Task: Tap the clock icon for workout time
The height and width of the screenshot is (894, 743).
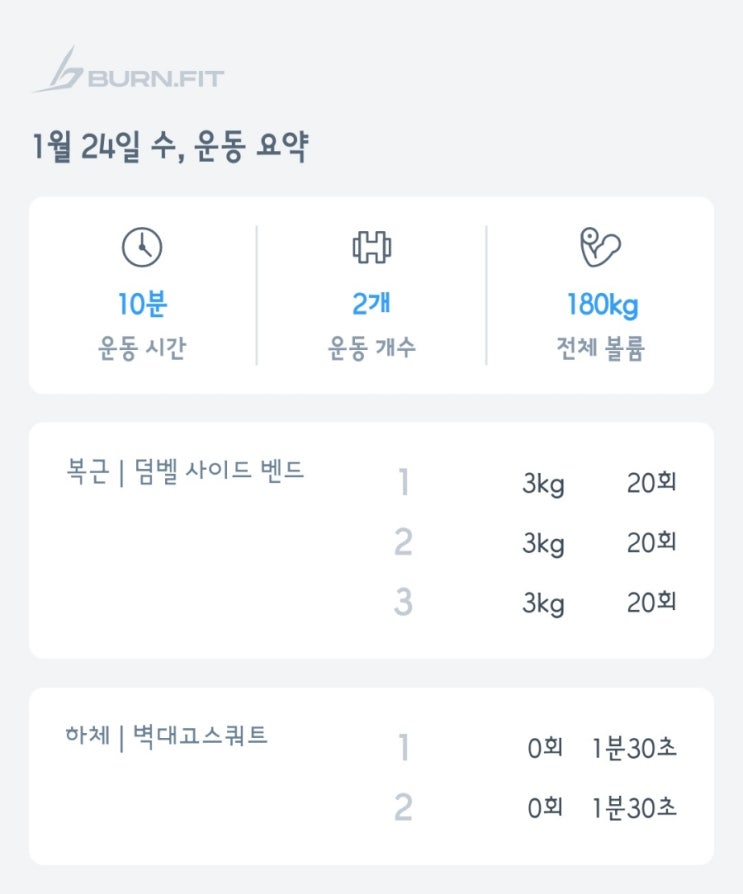Action: (x=141, y=247)
